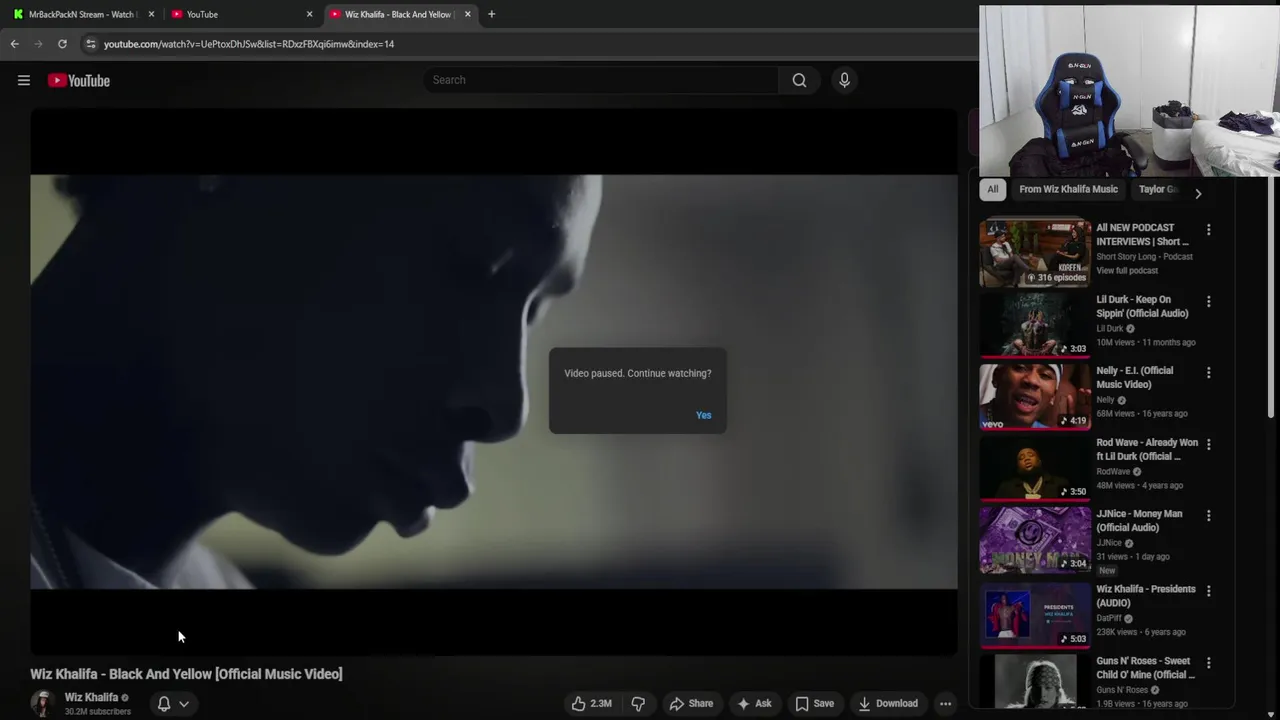Open the Ask feature button
1280x720 pixels.
[x=754, y=703]
